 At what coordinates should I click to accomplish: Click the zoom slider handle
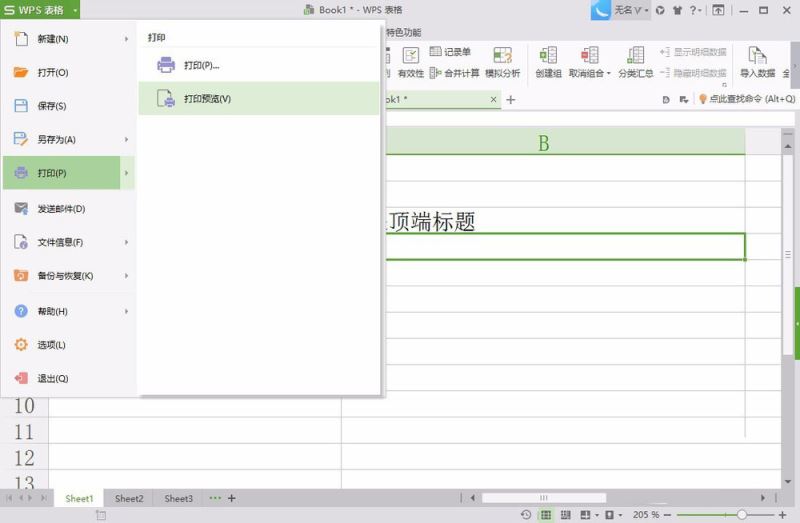[741, 515]
